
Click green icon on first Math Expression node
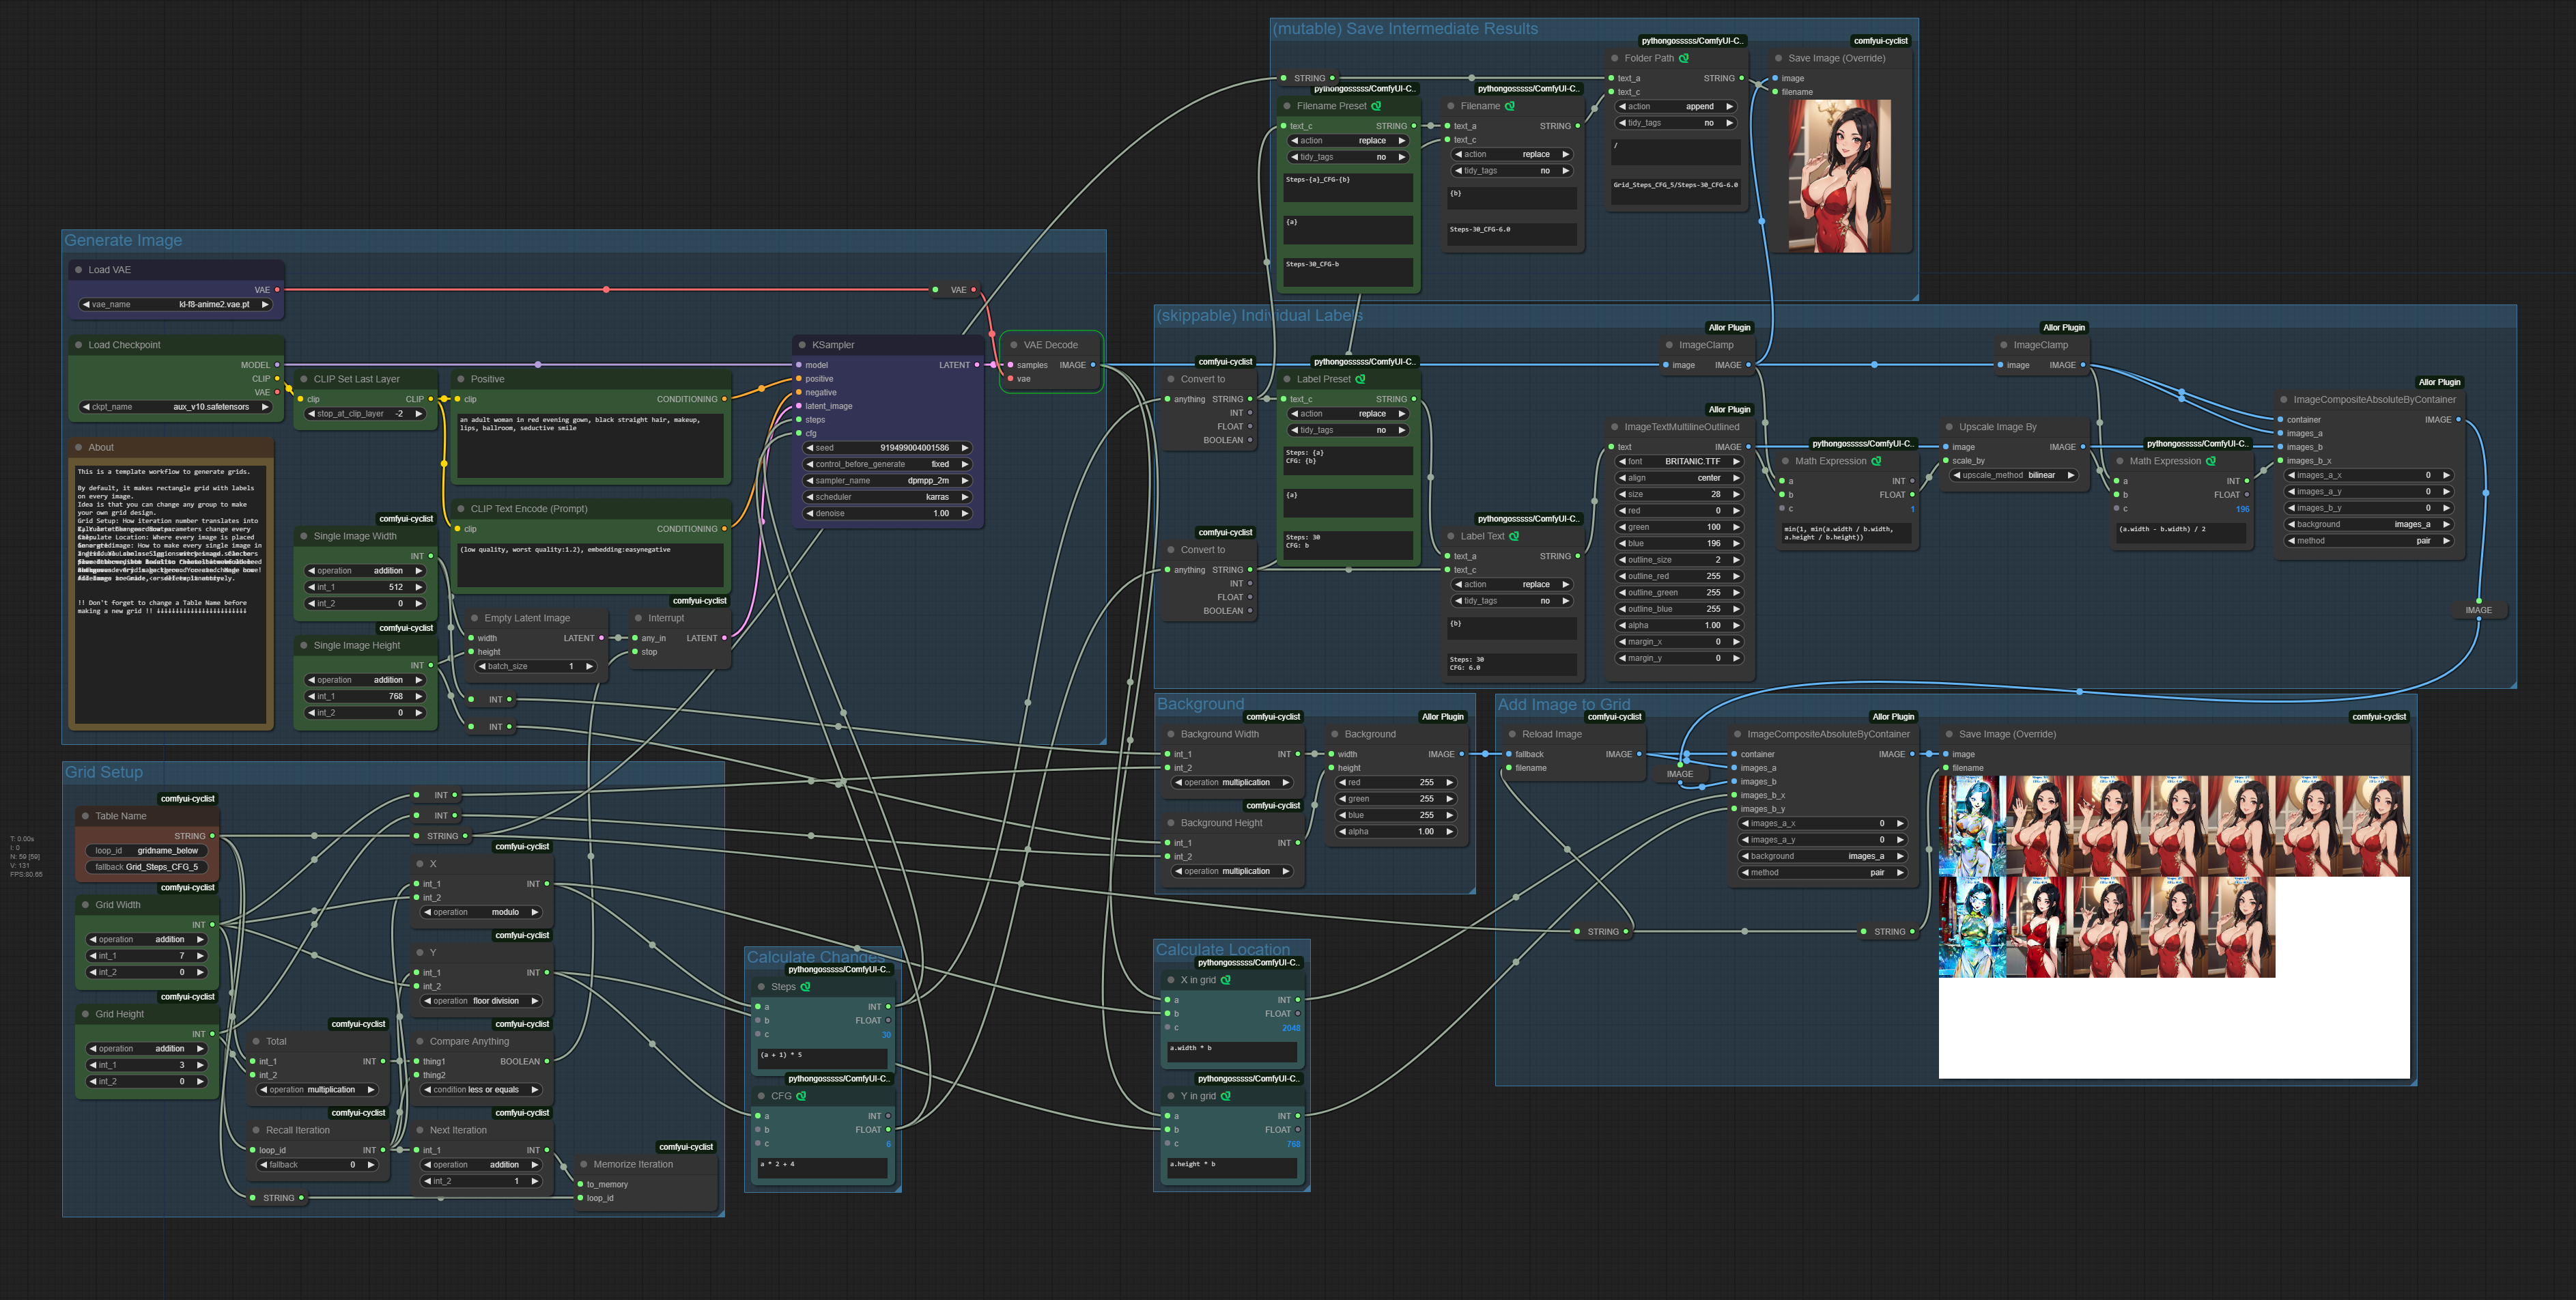point(1876,461)
